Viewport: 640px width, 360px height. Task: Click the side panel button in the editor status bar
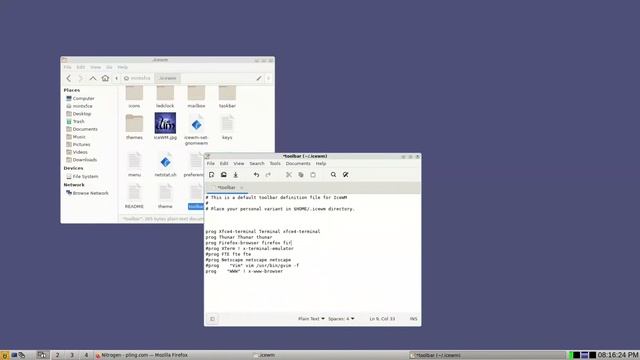[212, 319]
